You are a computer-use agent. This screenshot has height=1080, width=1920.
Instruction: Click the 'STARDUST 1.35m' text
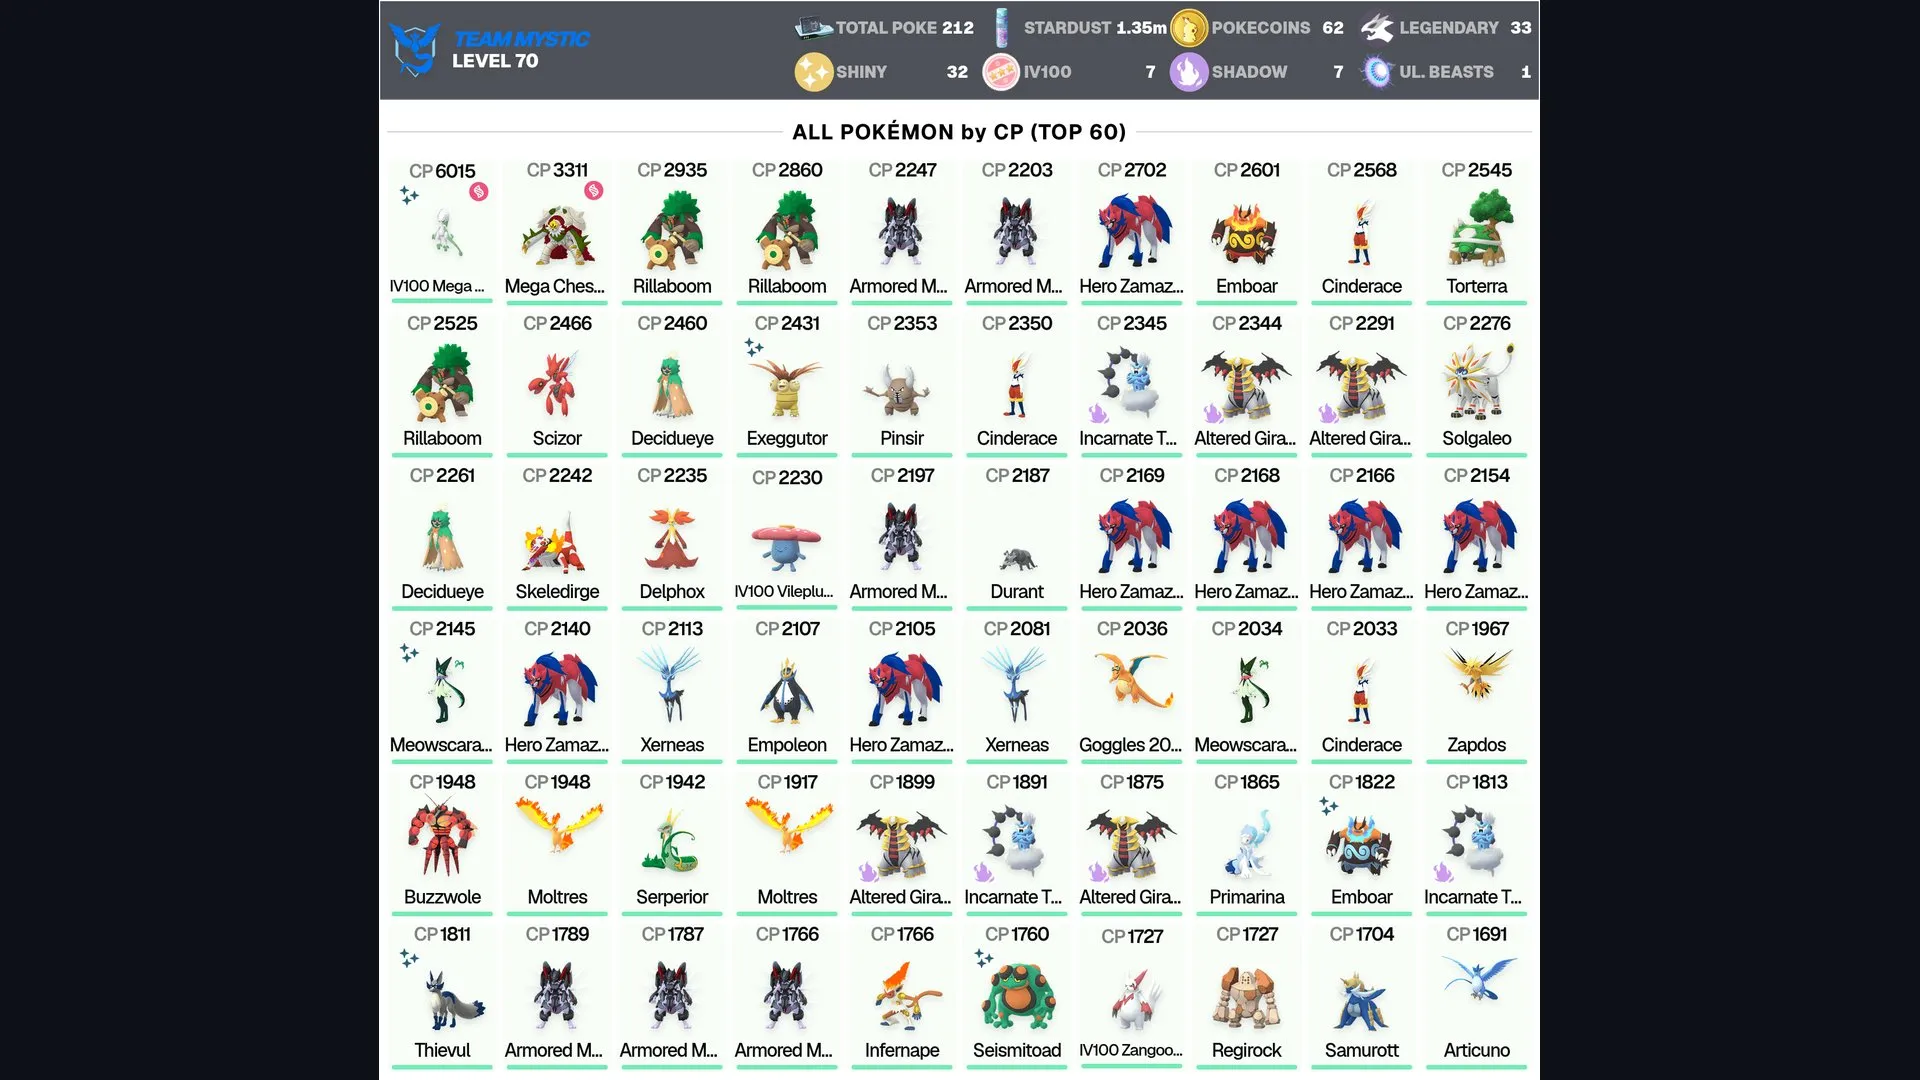click(x=1095, y=28)
